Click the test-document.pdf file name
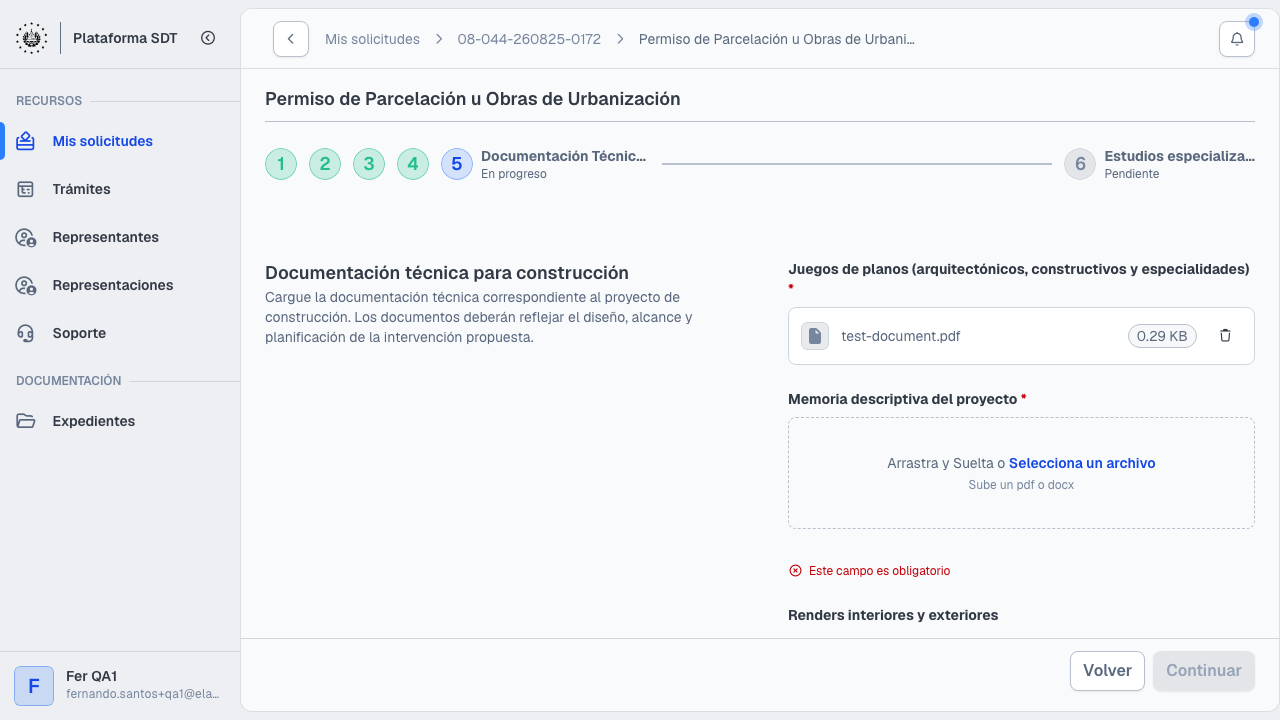1280x720 pixels. (901, 336)
